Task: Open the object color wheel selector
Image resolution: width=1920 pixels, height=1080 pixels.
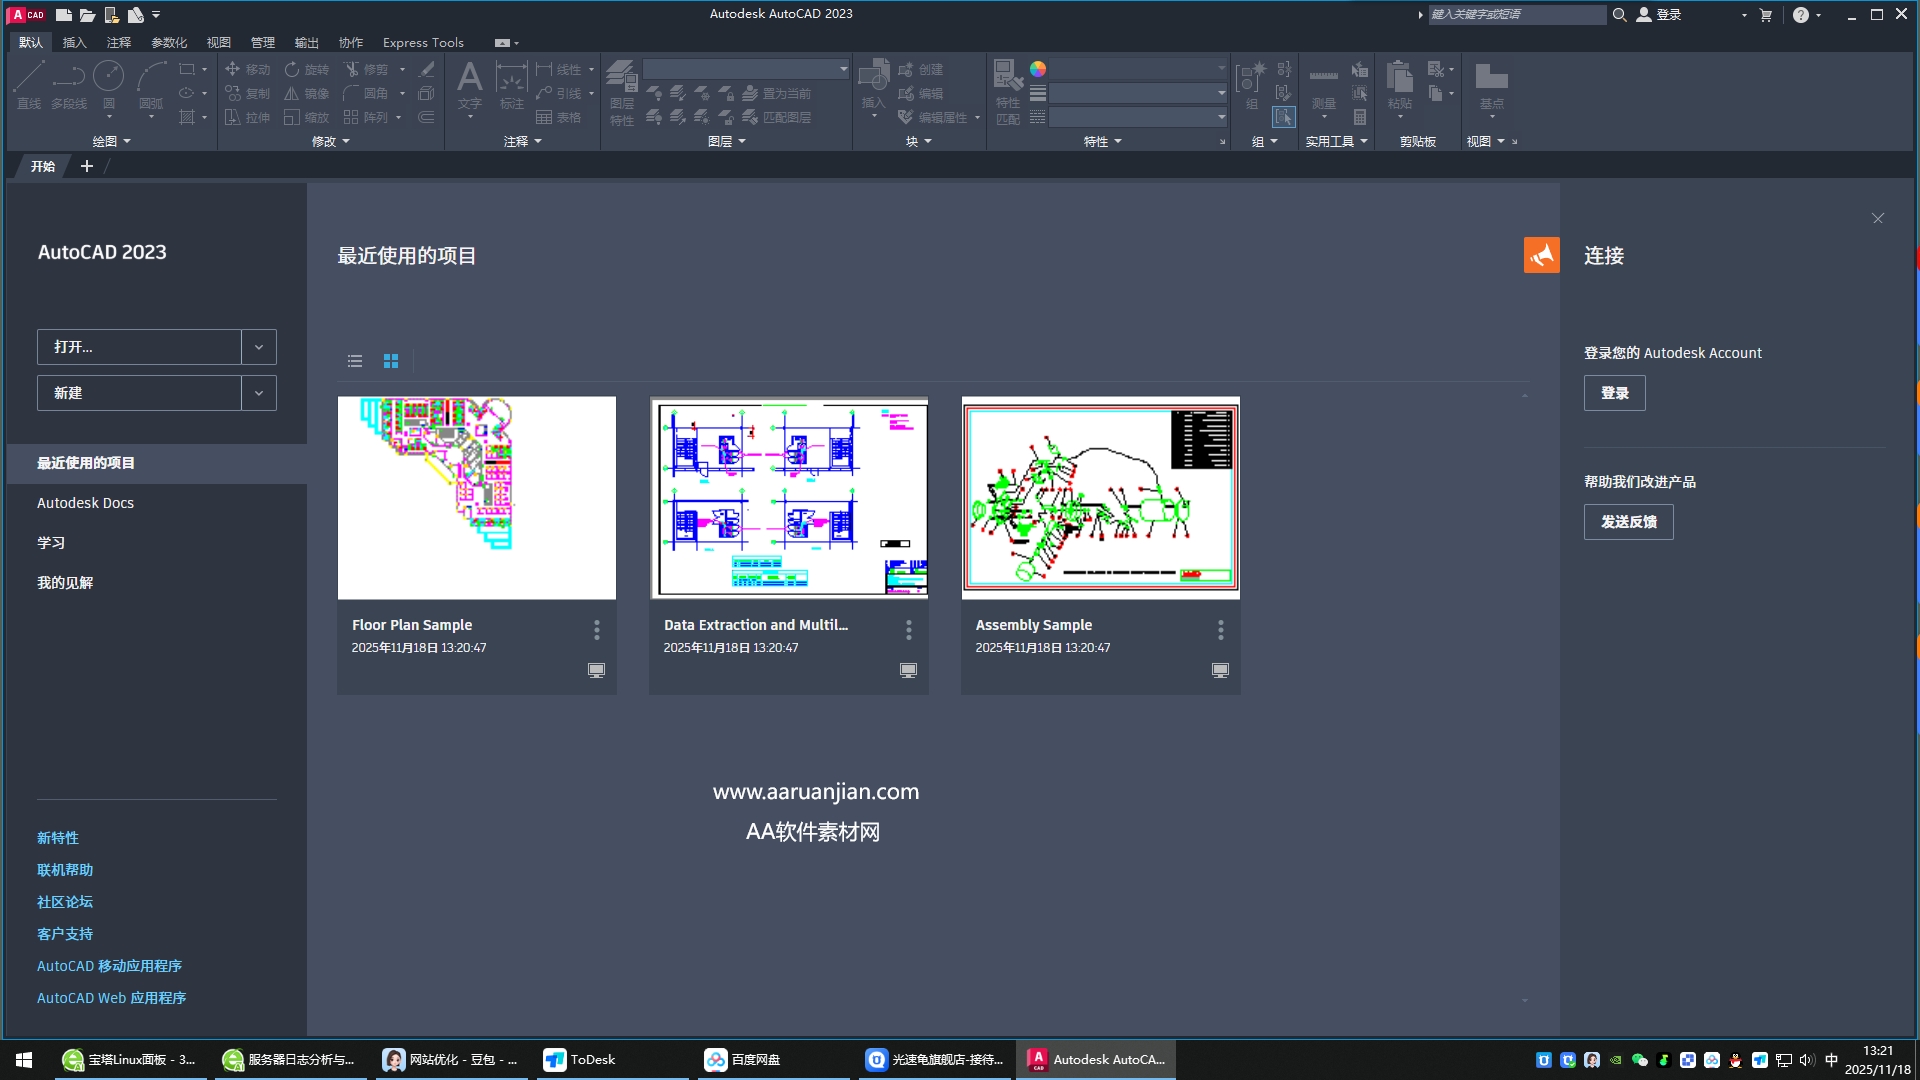Action: pos(1040,69)
